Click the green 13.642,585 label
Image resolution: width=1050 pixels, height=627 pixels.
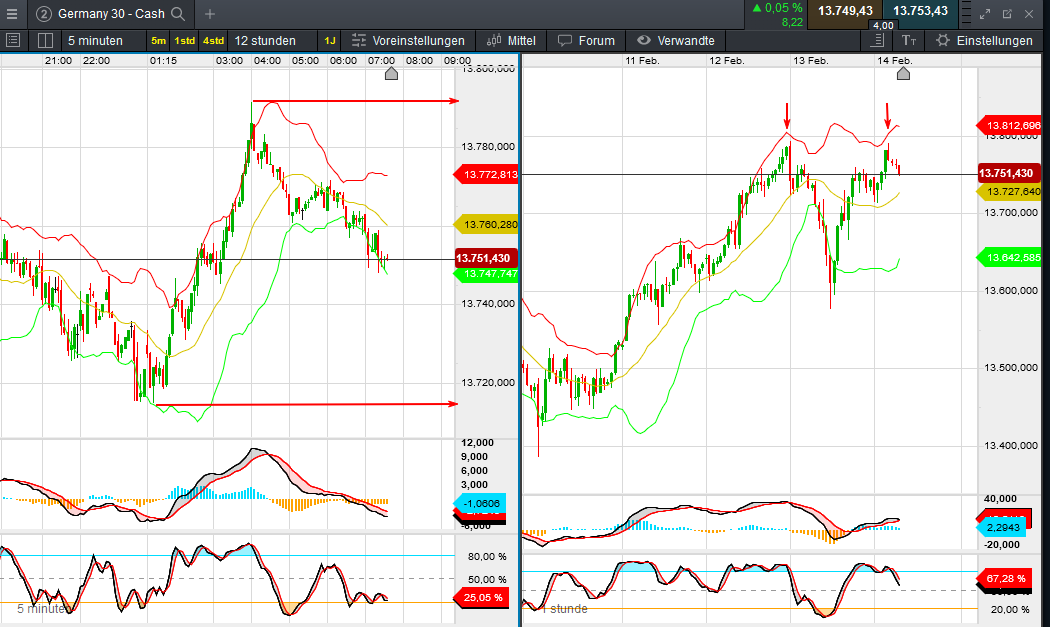tap(1009, 258)
